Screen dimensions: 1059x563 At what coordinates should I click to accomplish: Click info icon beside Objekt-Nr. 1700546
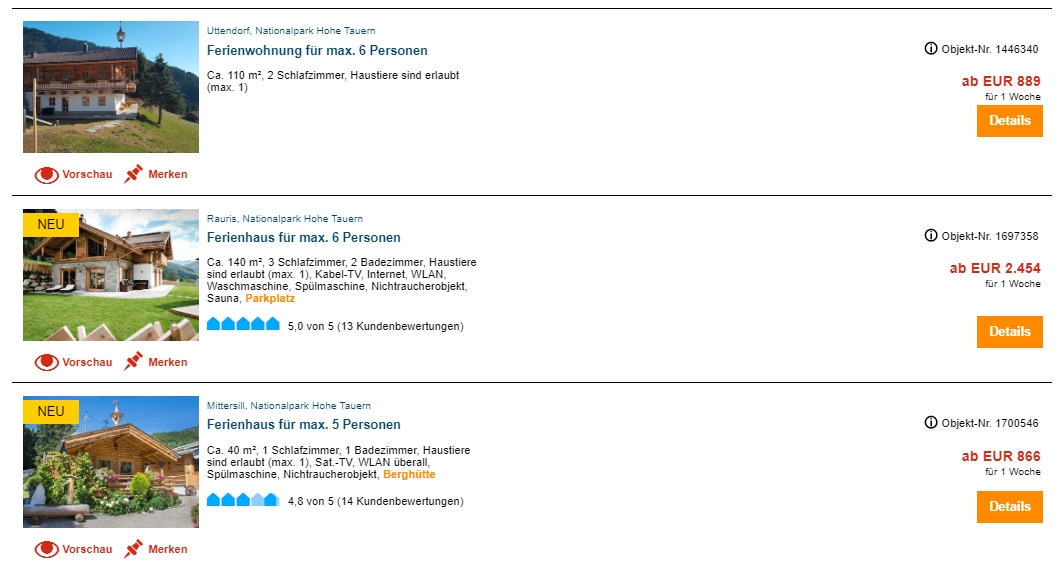pos(931,423)
